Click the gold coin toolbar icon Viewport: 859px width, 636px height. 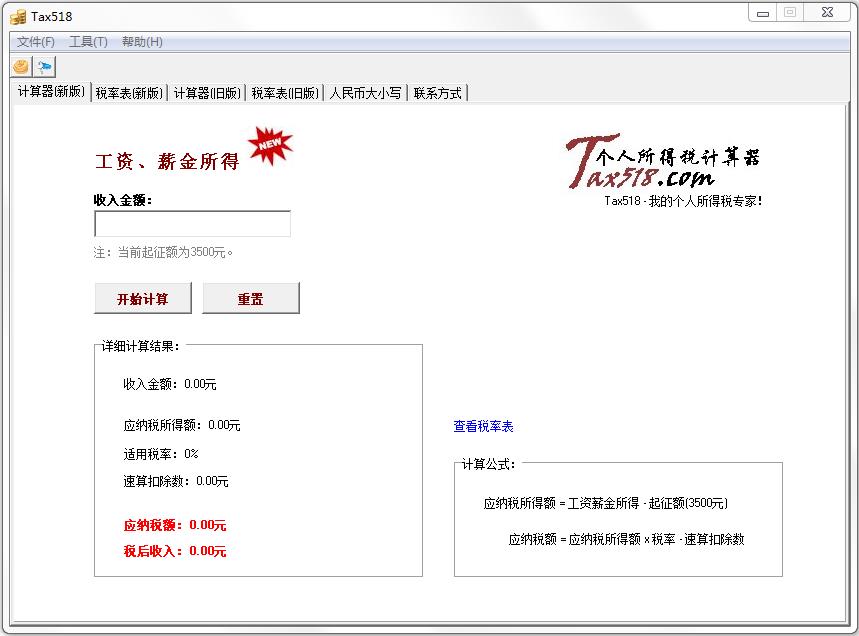click(21, 67)
